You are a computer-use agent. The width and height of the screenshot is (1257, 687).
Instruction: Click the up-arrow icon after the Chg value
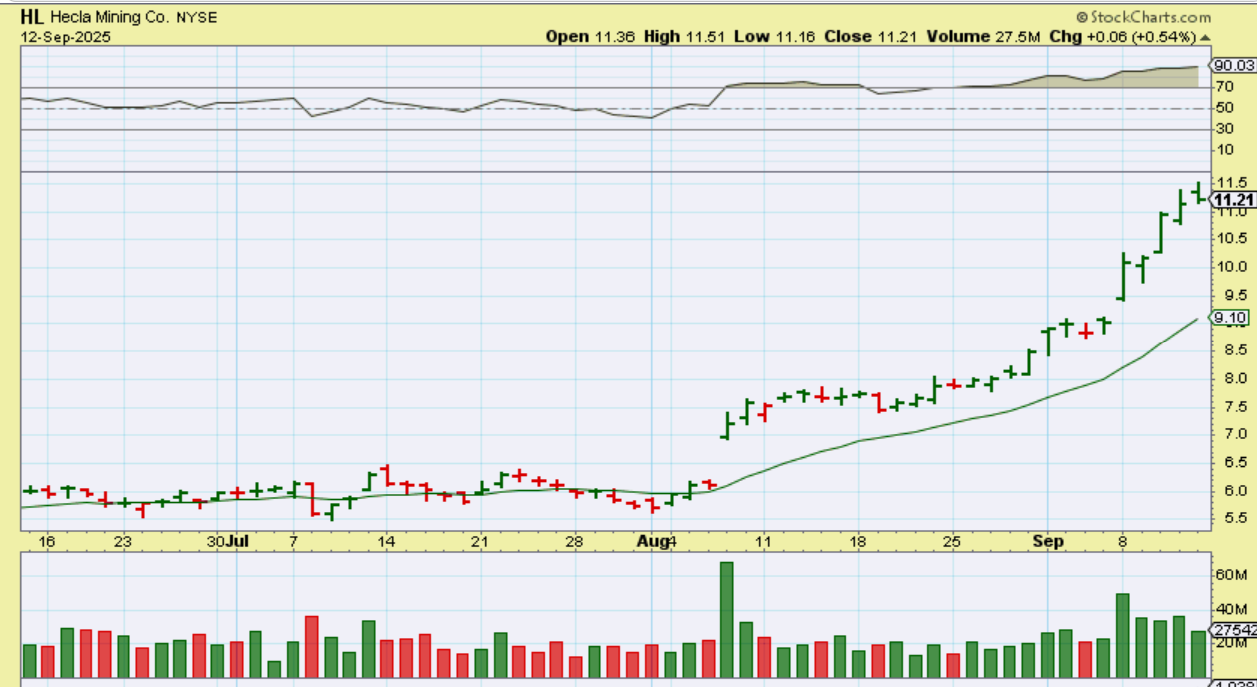point(1206,37)
